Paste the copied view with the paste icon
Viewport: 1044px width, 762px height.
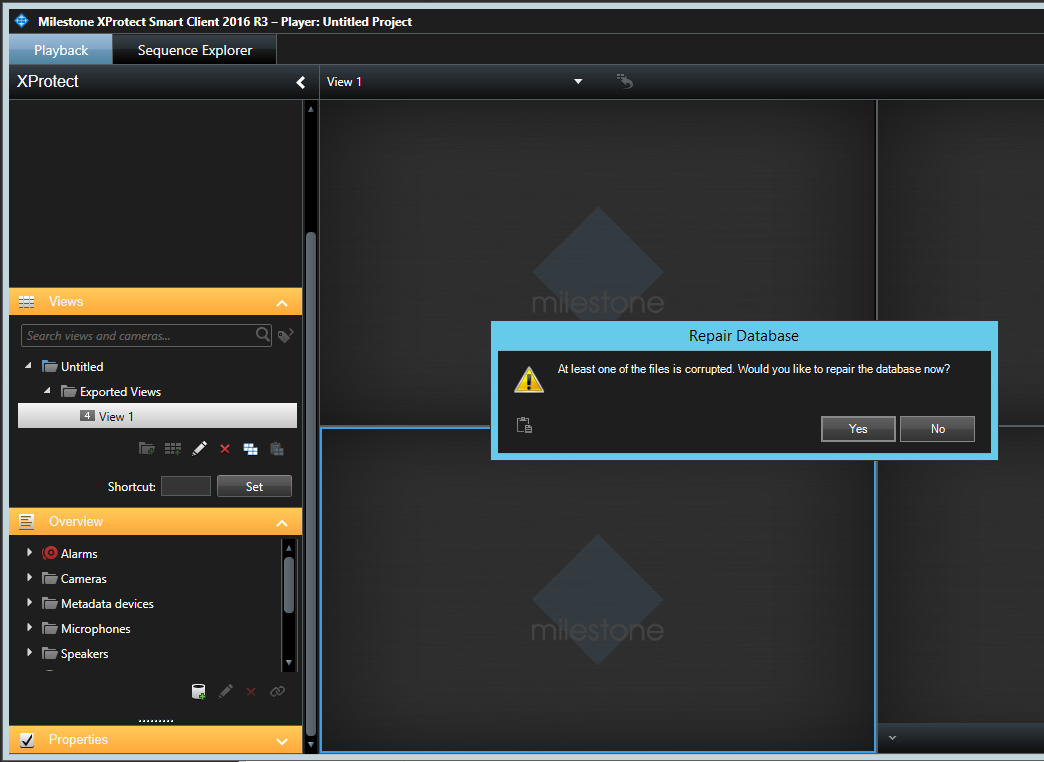pos(277,449)
